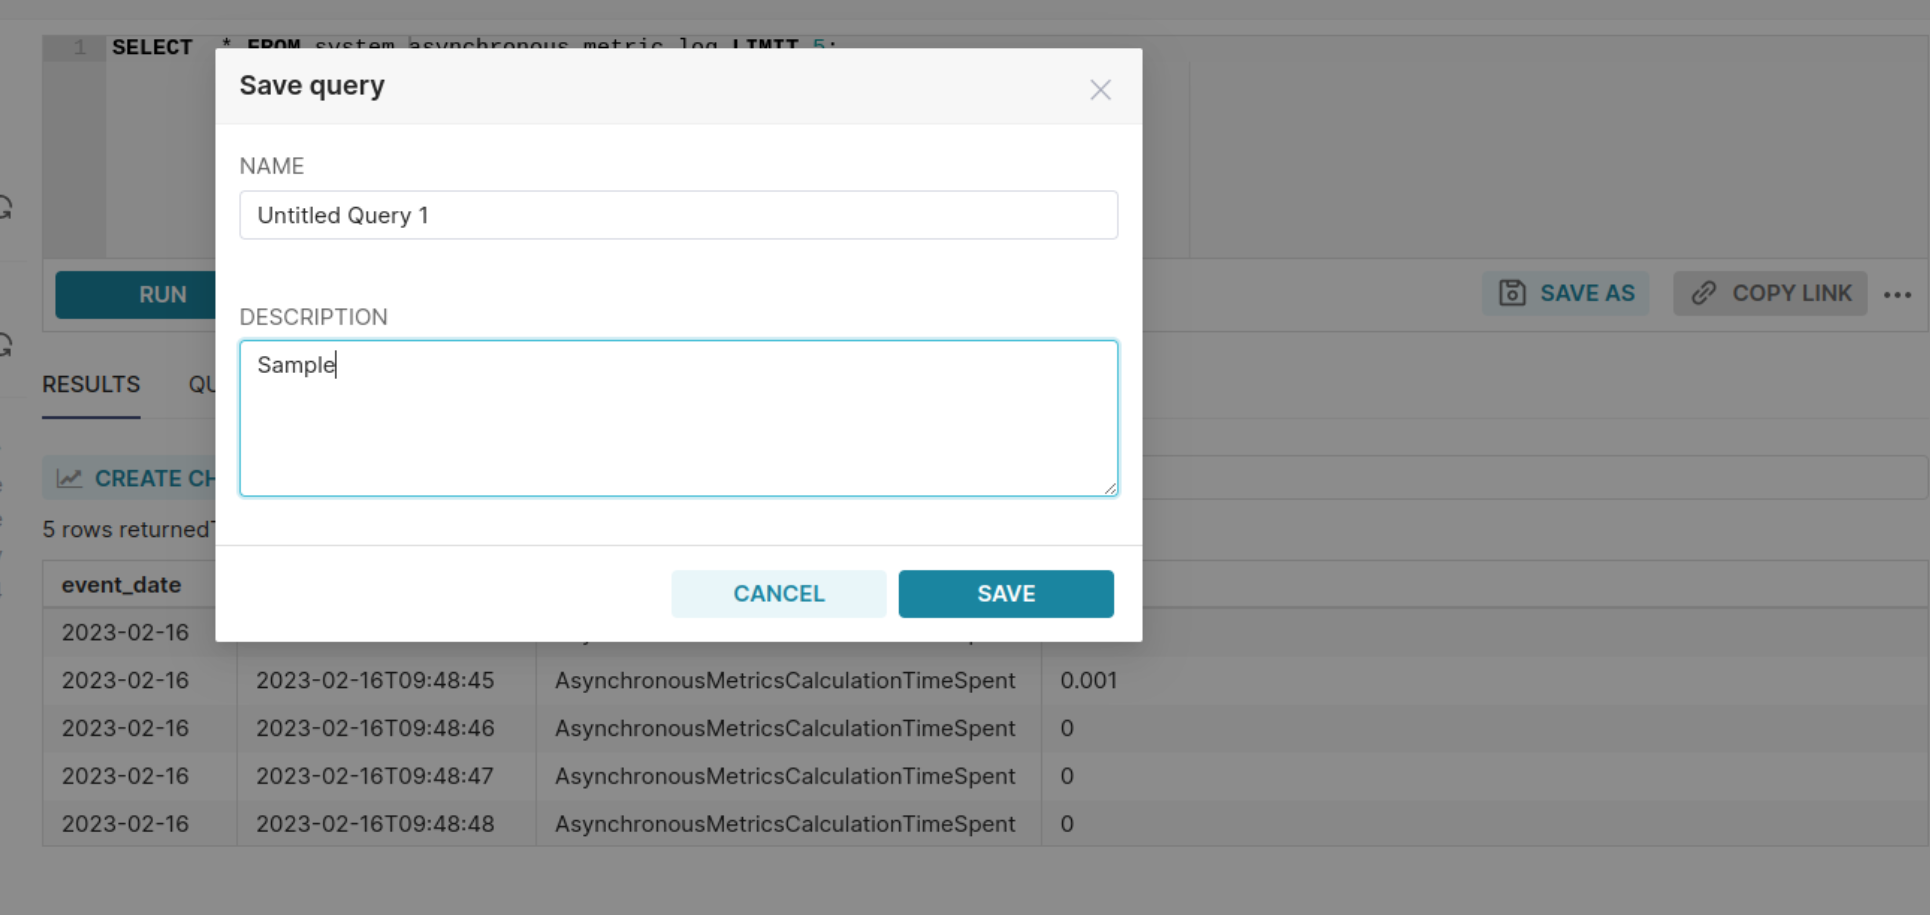Close the Save query dialog with the X

[1100, 89]
